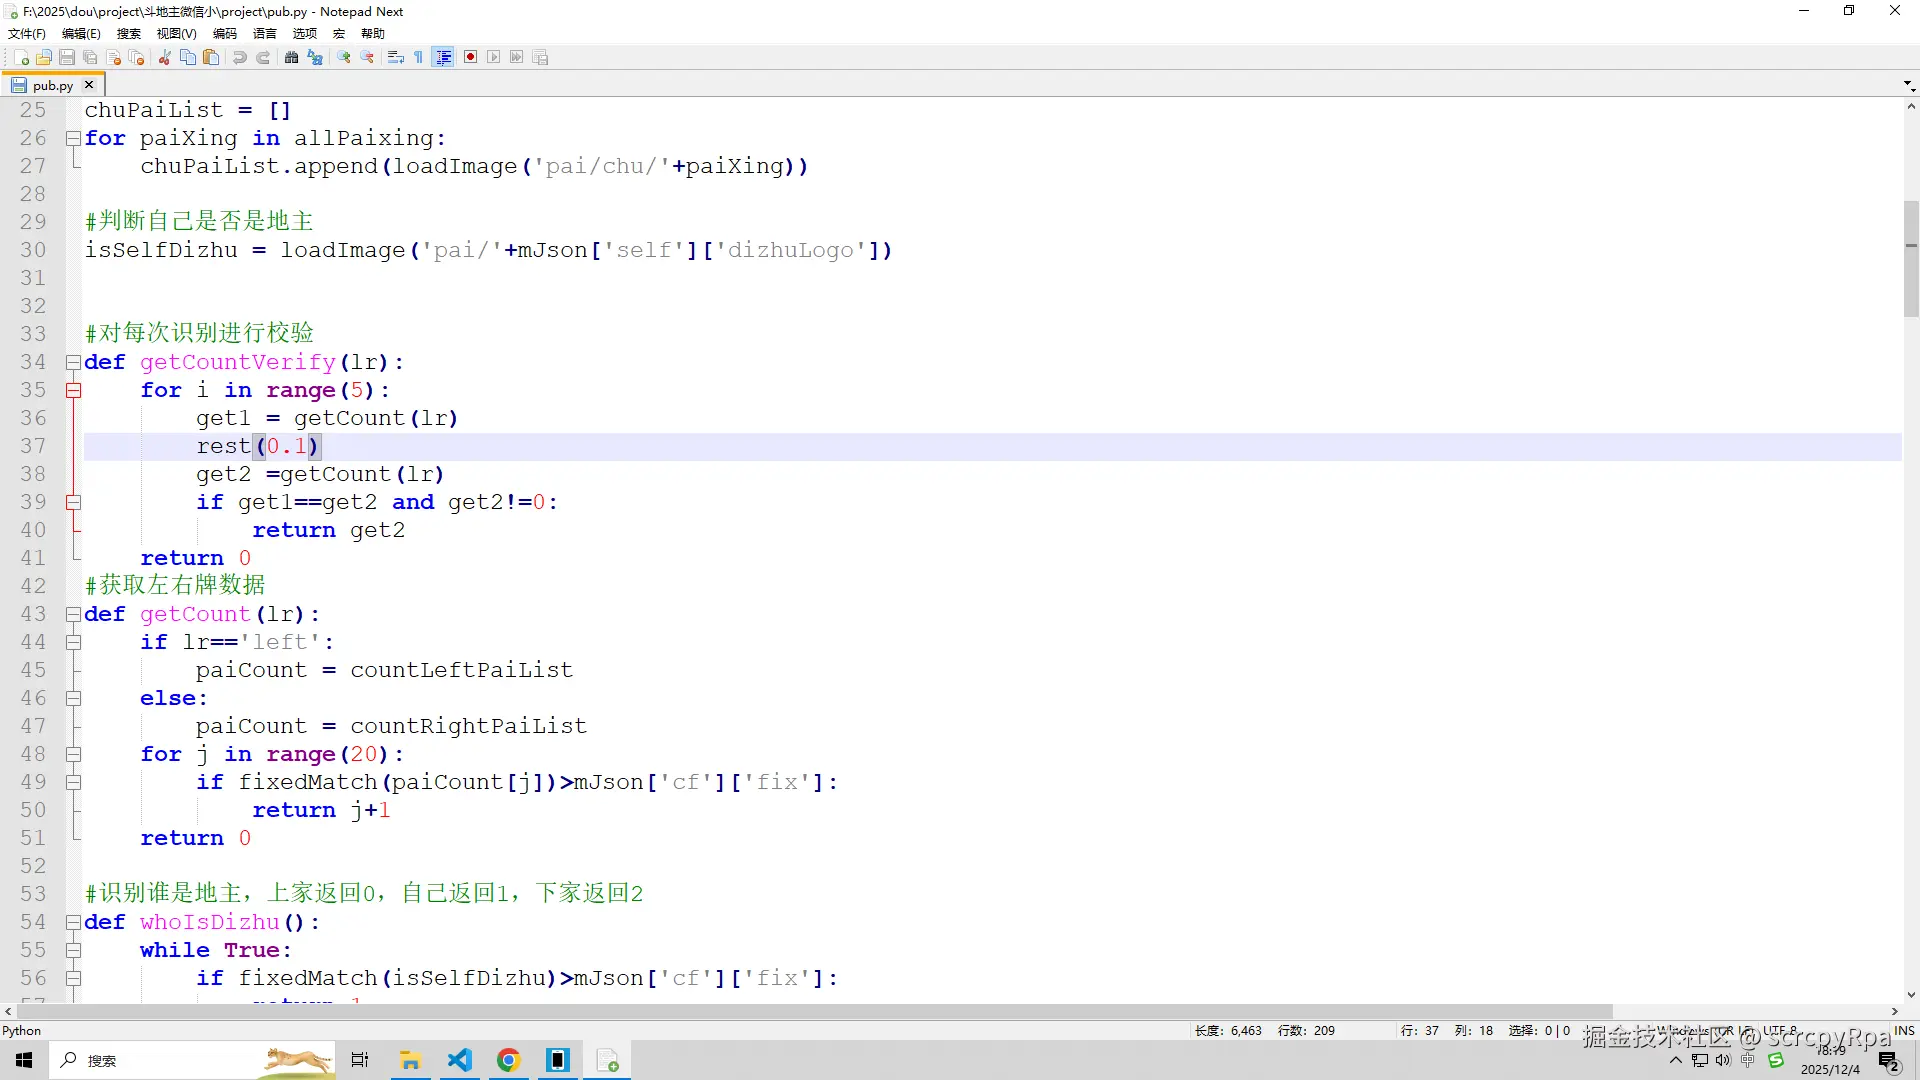Image resolution: width=1920 pixels, height=1080 pixels.
Task: Click the Replace toolbar icon
Action: coord(314,57)
